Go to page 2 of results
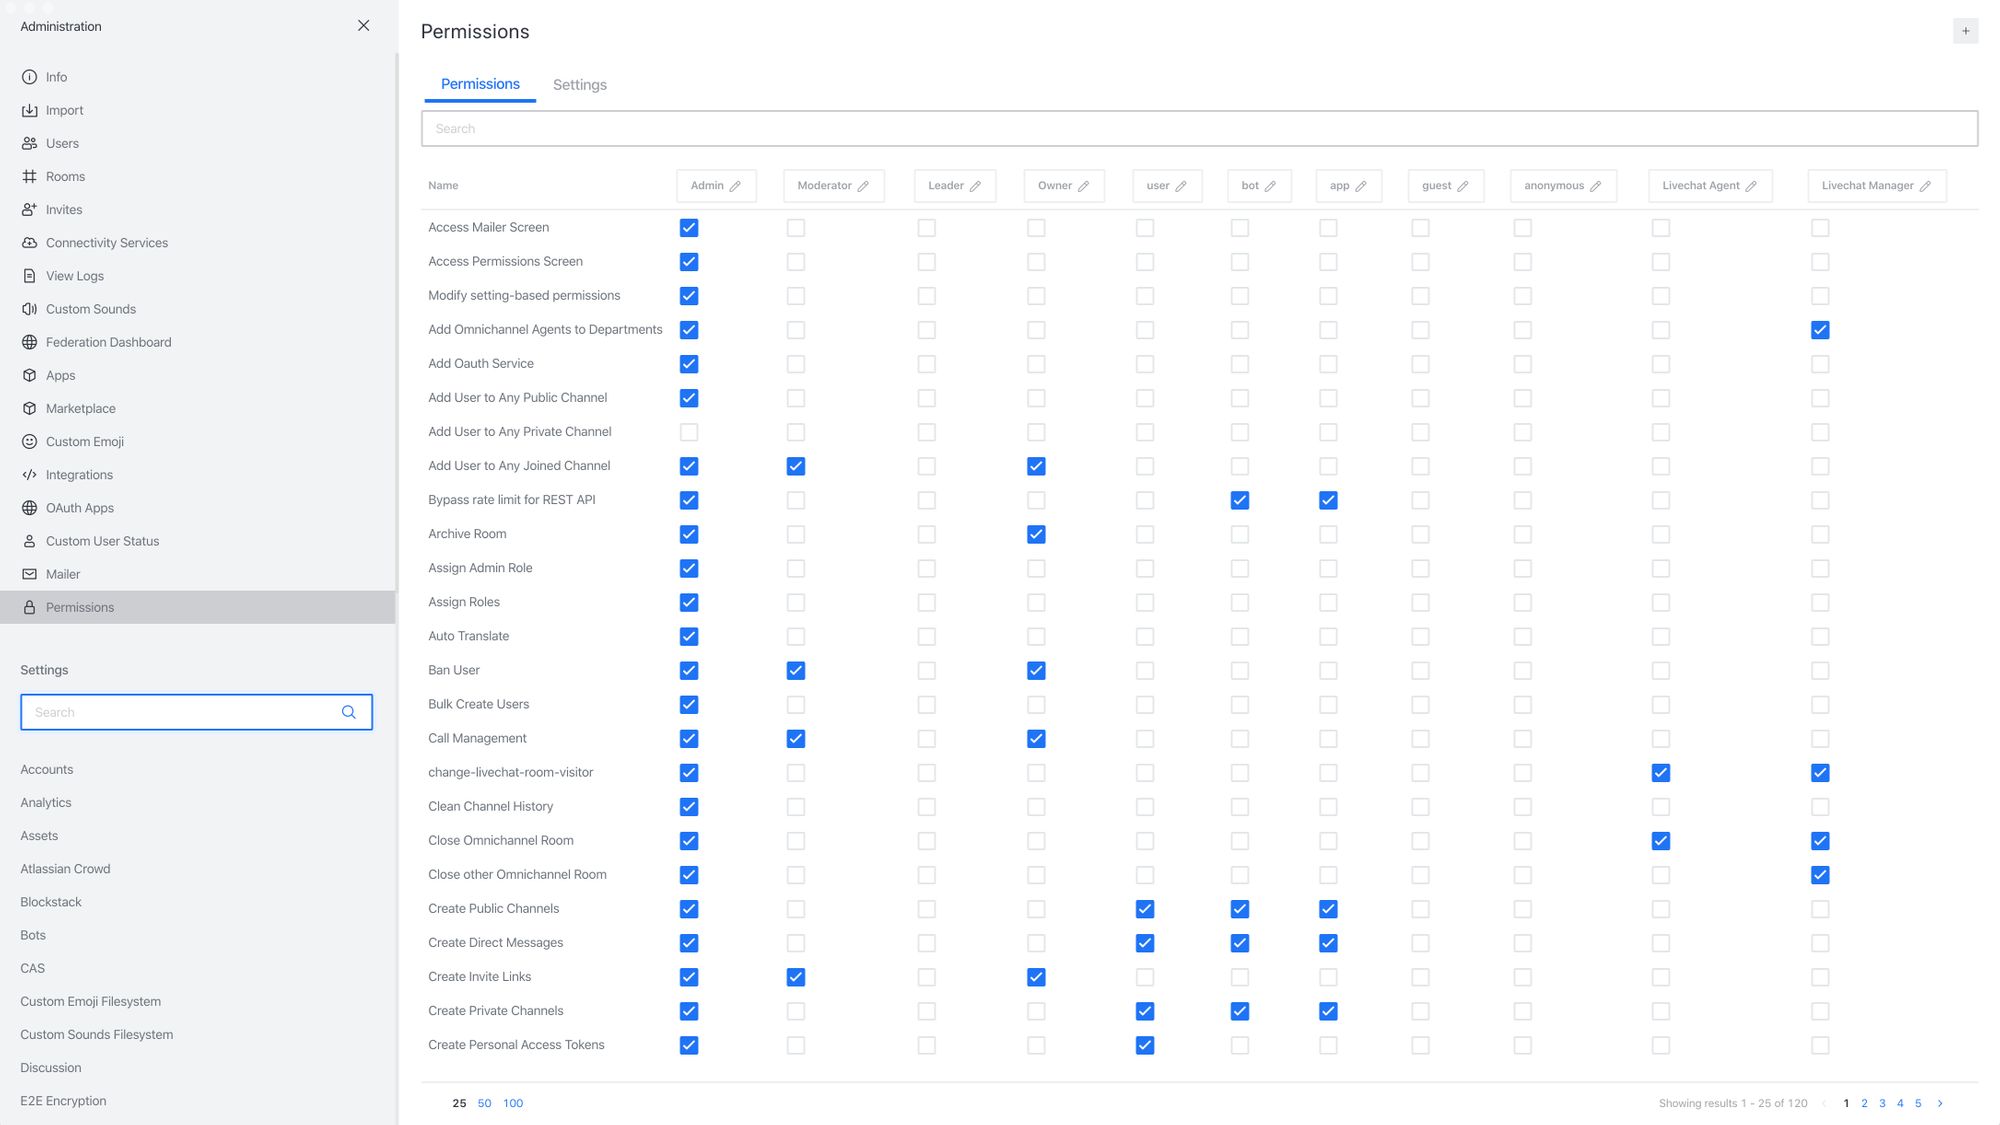Viewport: 2000px width, 1125px height. click(x=1864, y=1103)
